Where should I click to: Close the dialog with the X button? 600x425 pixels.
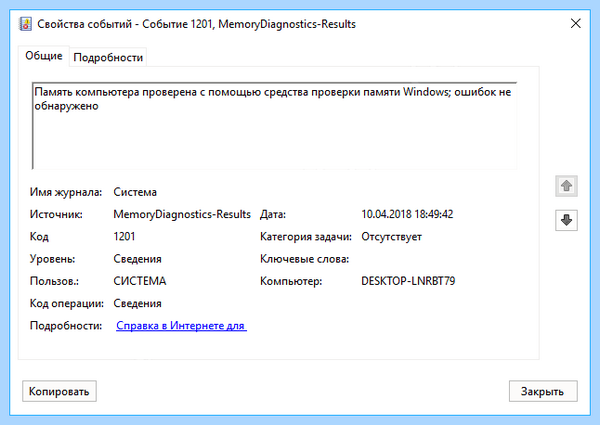(576, 23)
